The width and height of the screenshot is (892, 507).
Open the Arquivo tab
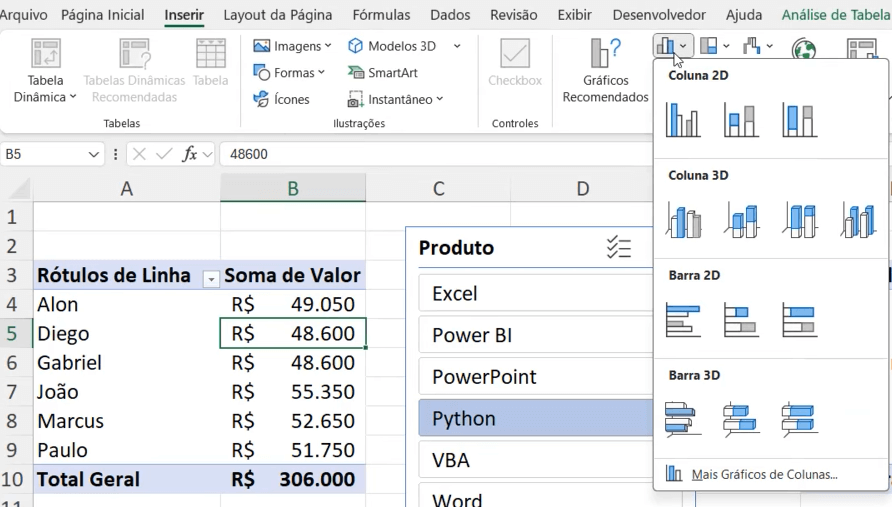(x=23, y=15)
